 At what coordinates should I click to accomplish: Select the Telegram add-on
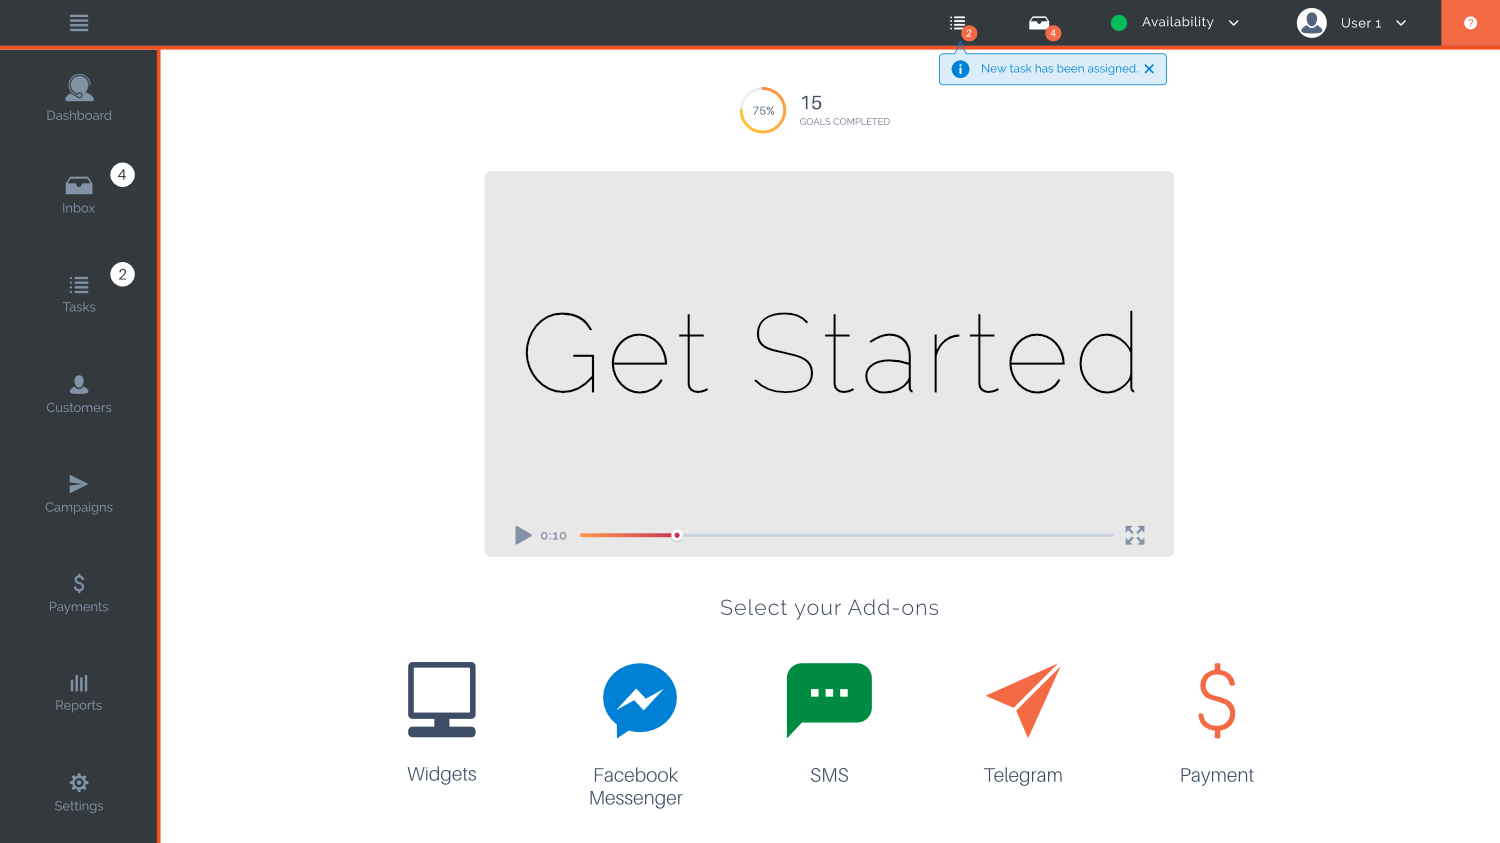1022,700
